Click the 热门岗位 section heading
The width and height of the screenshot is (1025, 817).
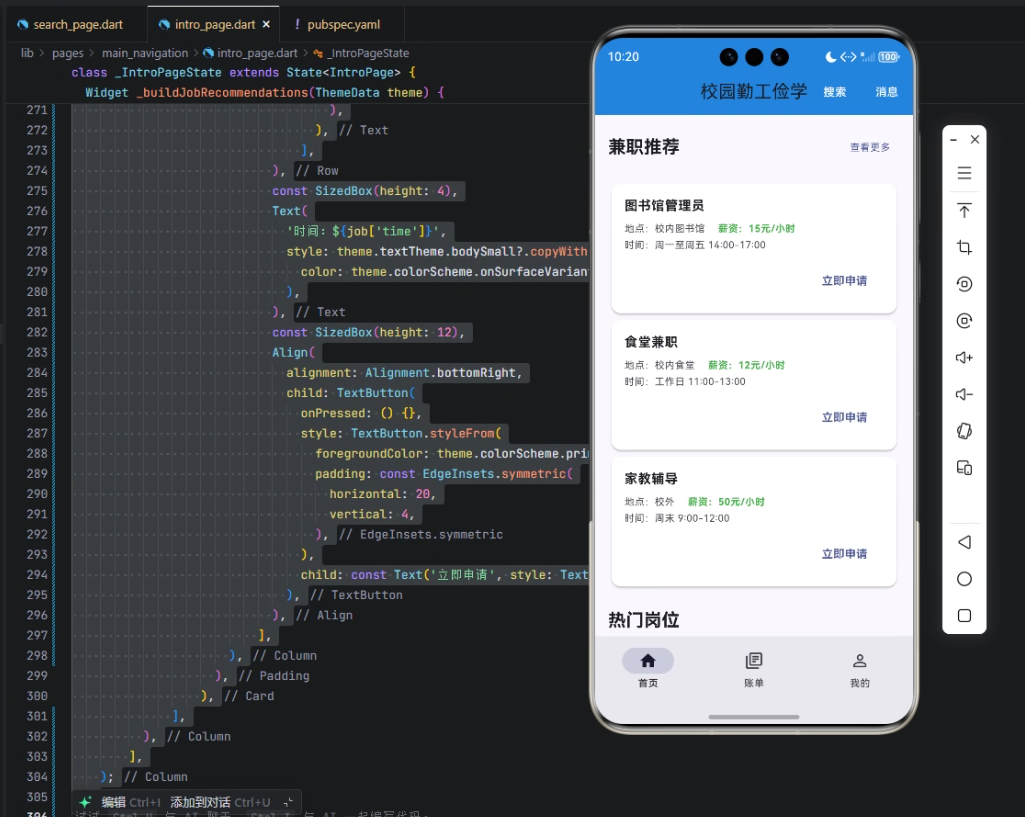coord(644,620)
